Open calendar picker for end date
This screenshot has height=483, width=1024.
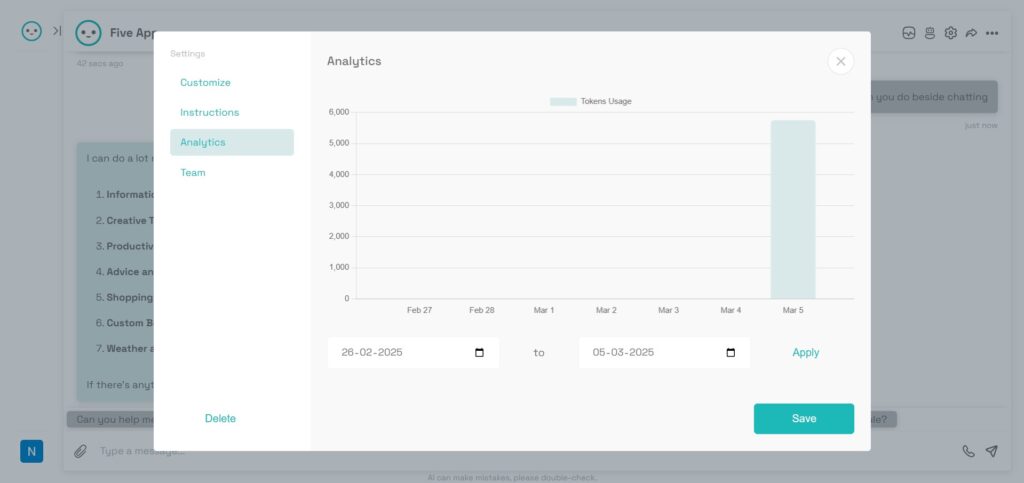731,352
